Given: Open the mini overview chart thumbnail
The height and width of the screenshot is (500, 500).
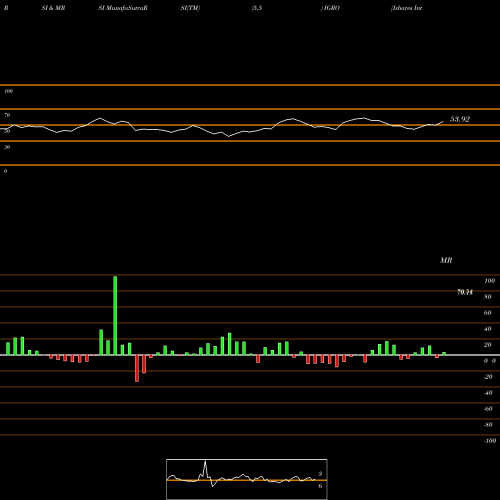Looking at the screenshot, I should click(x=247, y=479).
